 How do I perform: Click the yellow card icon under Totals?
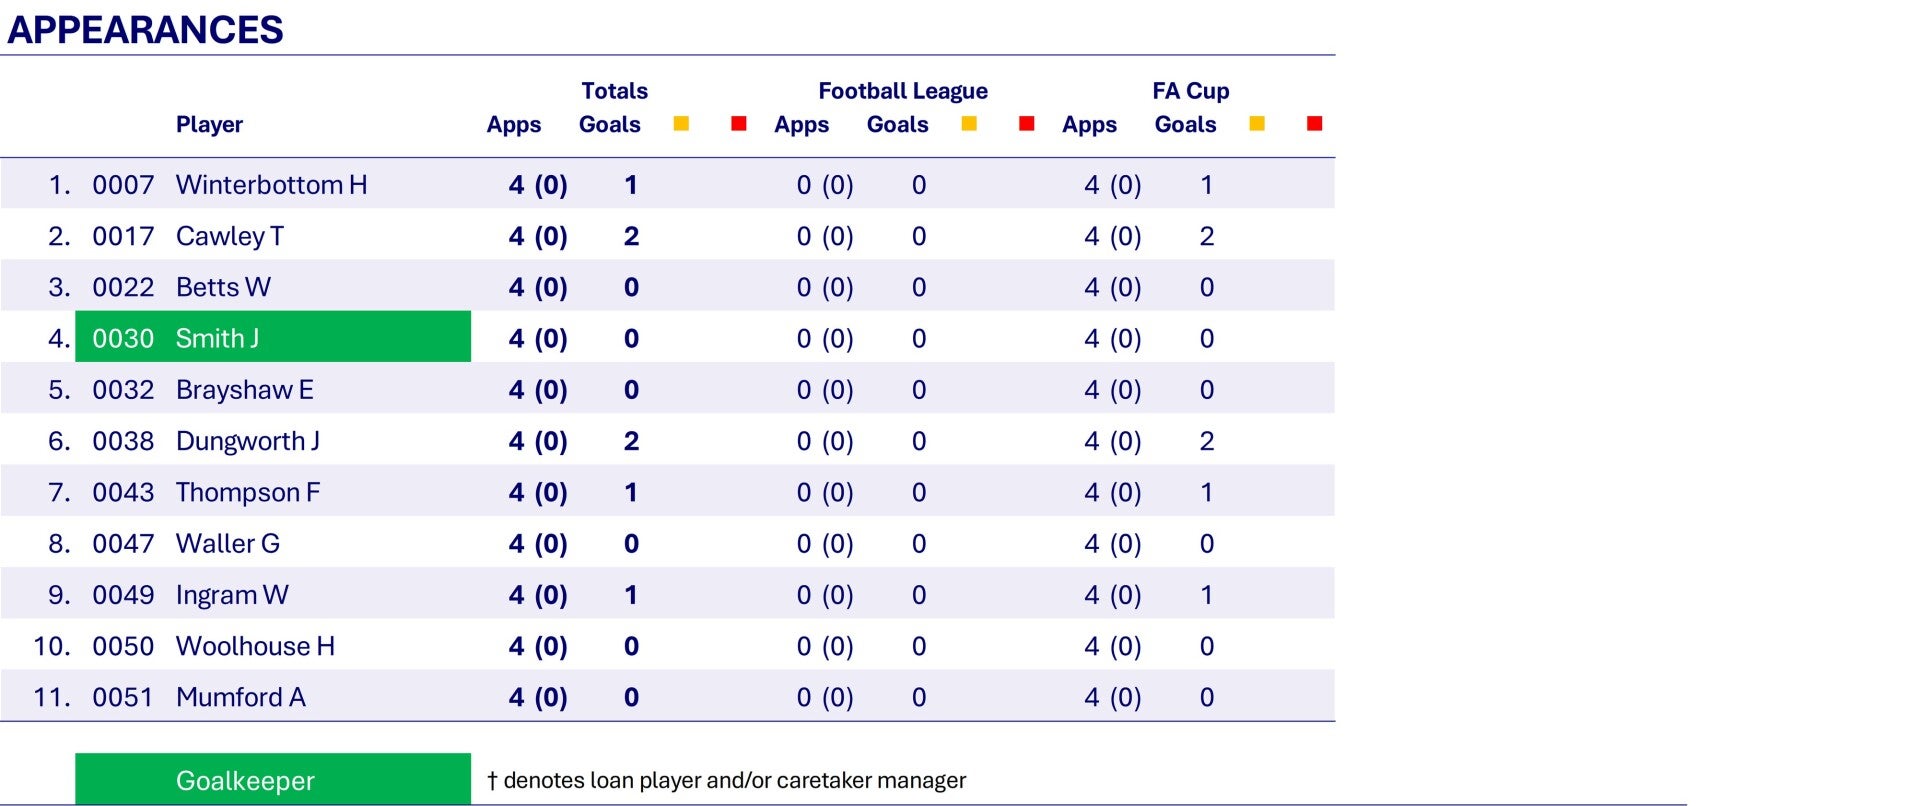681,124
